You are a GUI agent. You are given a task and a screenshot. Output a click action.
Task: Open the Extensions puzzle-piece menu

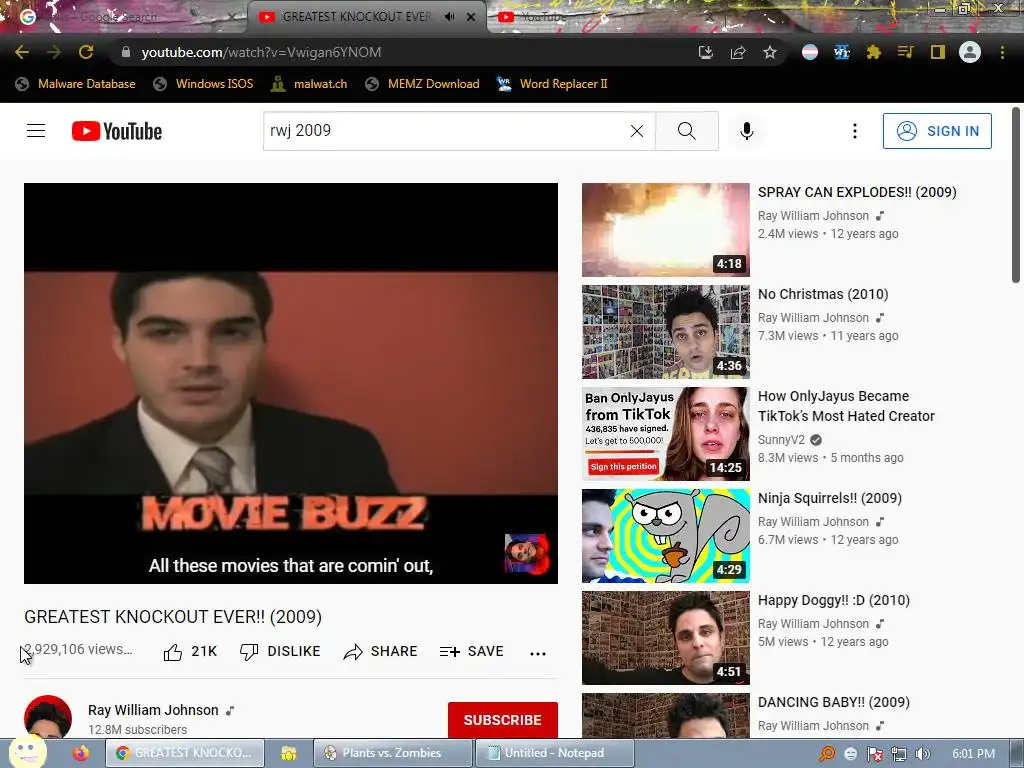[x=874, y=52]
